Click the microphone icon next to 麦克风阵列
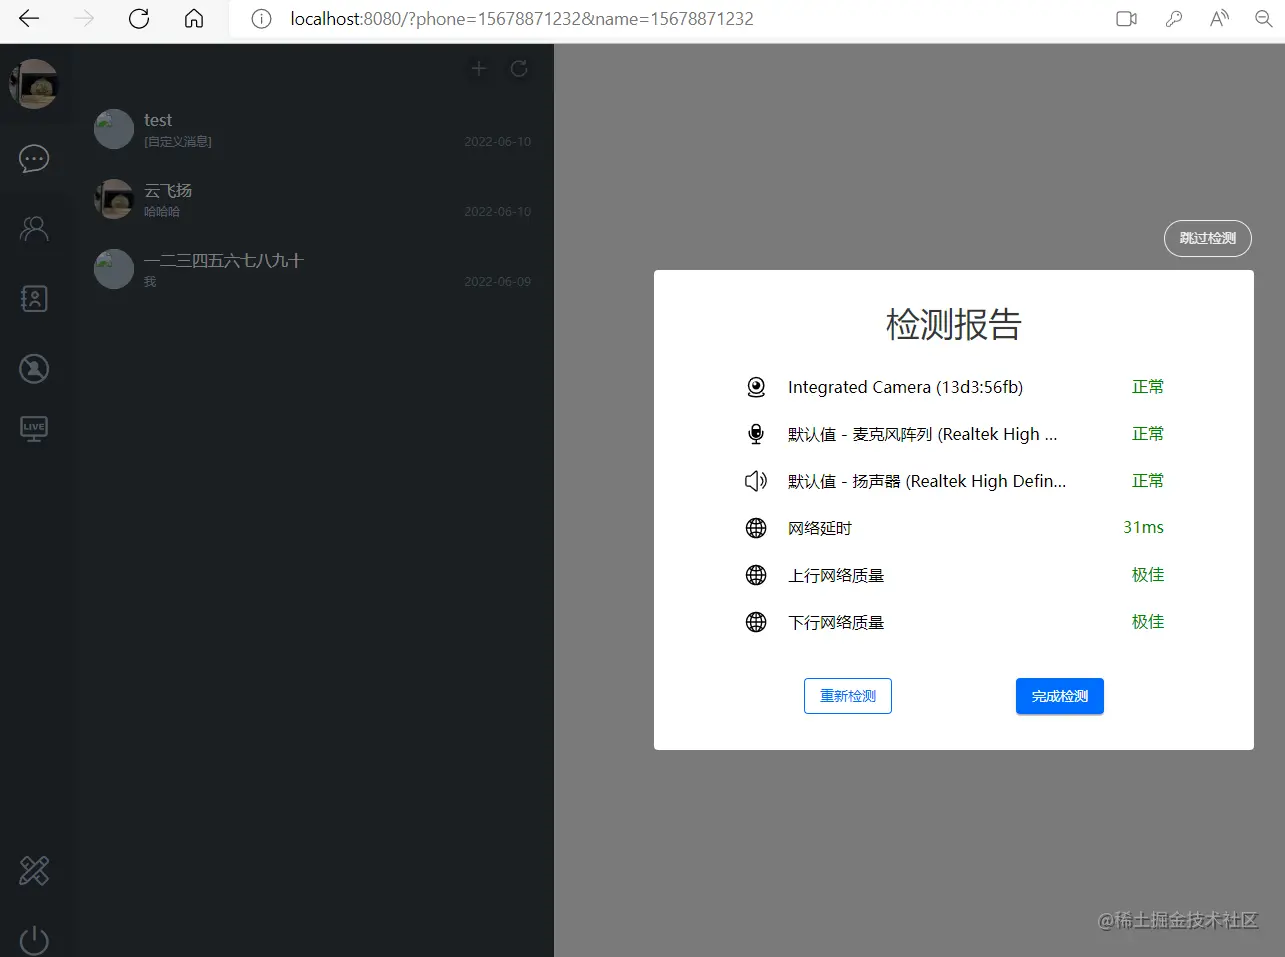The image size is (1285, 957). [x=756, y=433]
